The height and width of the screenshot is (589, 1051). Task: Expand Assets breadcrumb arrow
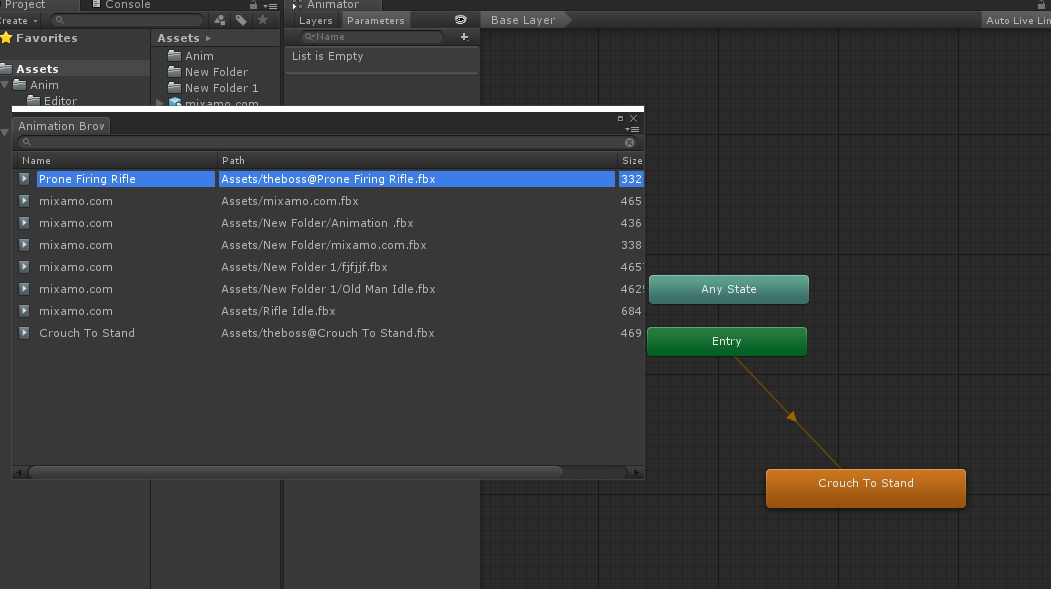point(208,38)
